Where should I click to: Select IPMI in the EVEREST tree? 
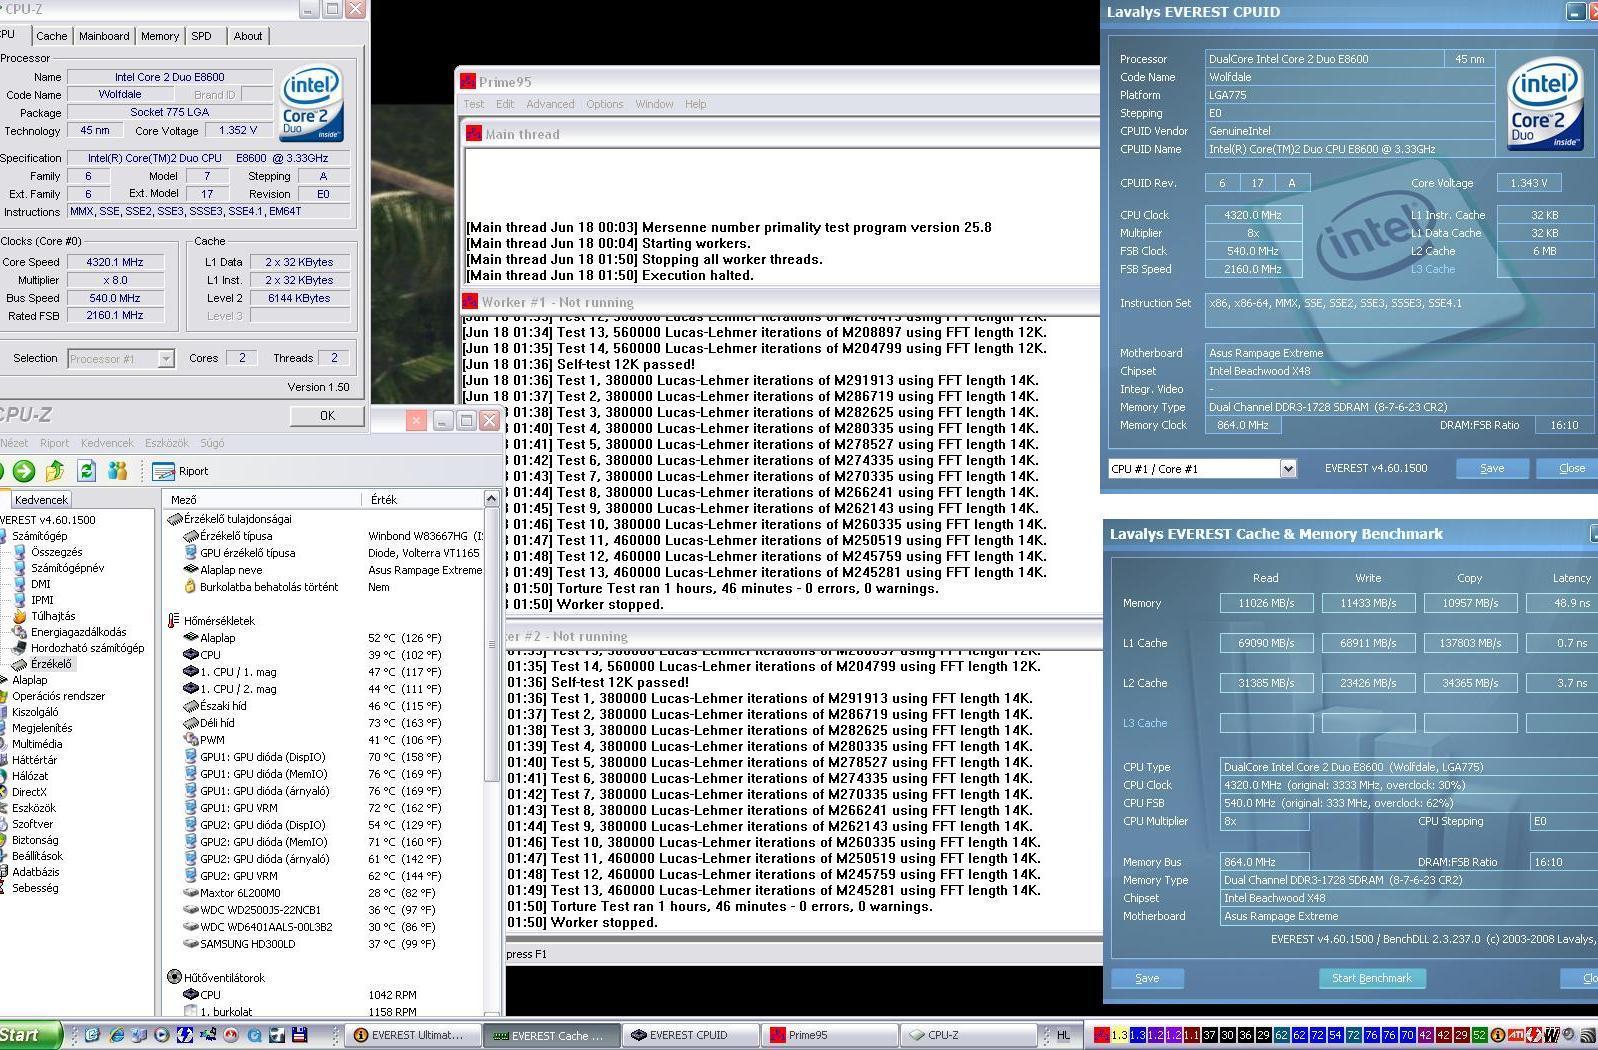coord(42,600)
